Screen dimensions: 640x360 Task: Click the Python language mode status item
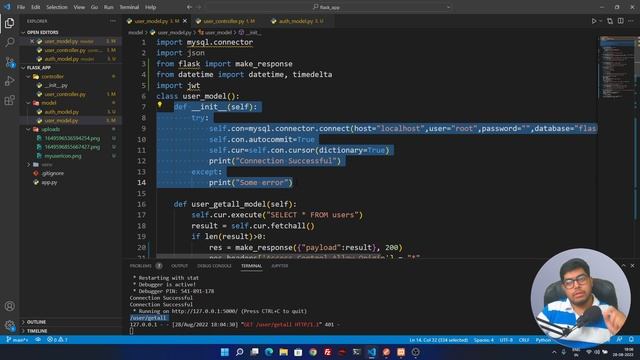[543, 340]
